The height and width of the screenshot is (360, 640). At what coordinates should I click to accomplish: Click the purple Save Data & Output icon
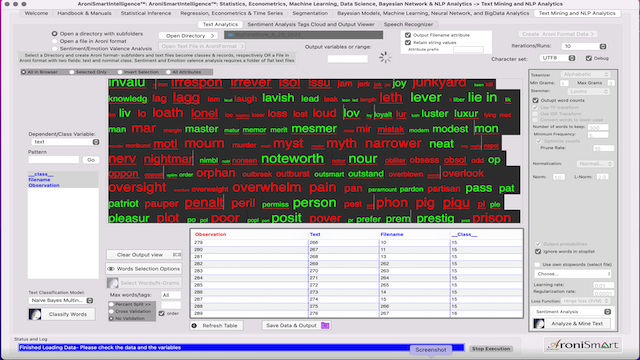325,325
